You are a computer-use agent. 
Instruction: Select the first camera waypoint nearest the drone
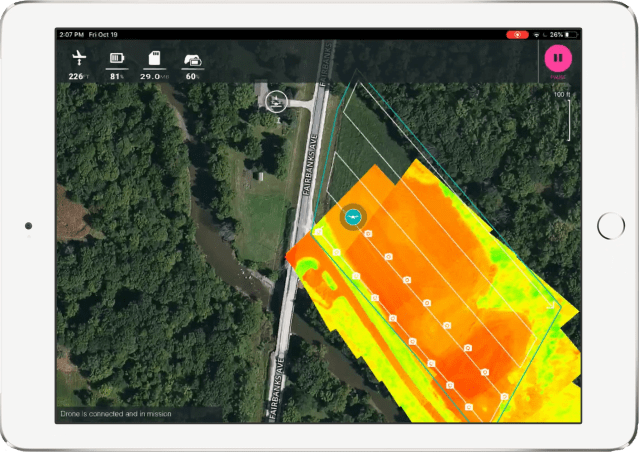(x=369, y=232)
